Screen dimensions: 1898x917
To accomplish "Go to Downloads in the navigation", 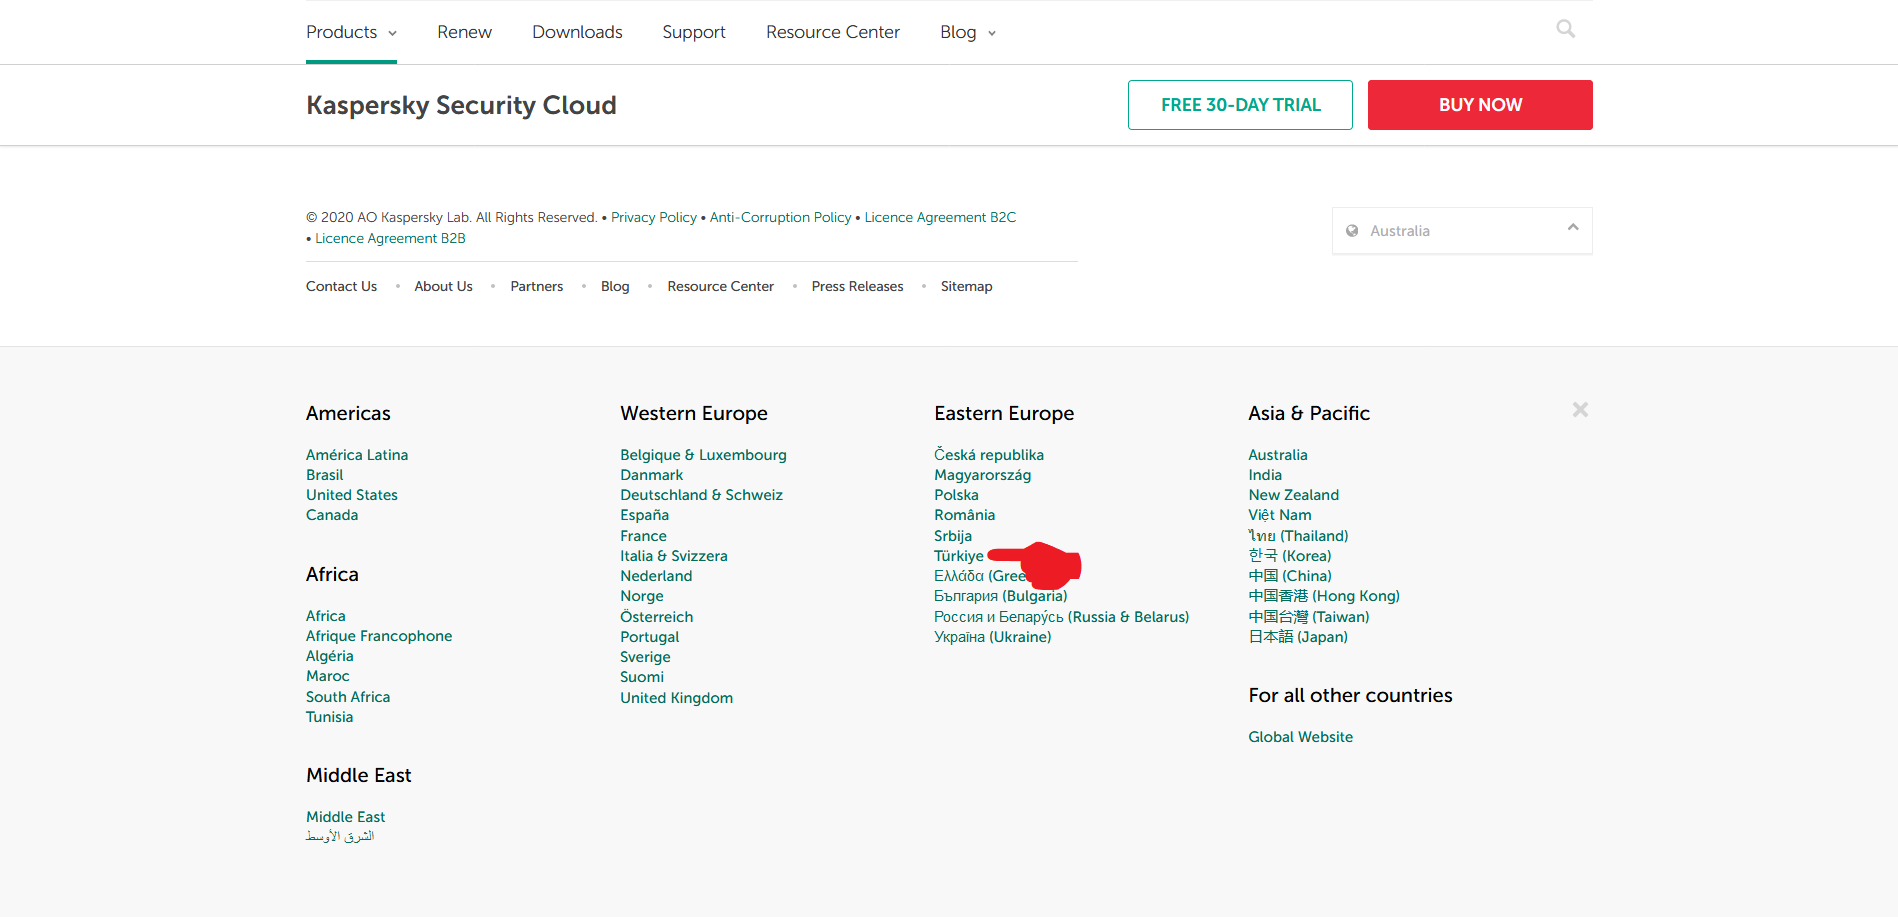I will point(577,32).
